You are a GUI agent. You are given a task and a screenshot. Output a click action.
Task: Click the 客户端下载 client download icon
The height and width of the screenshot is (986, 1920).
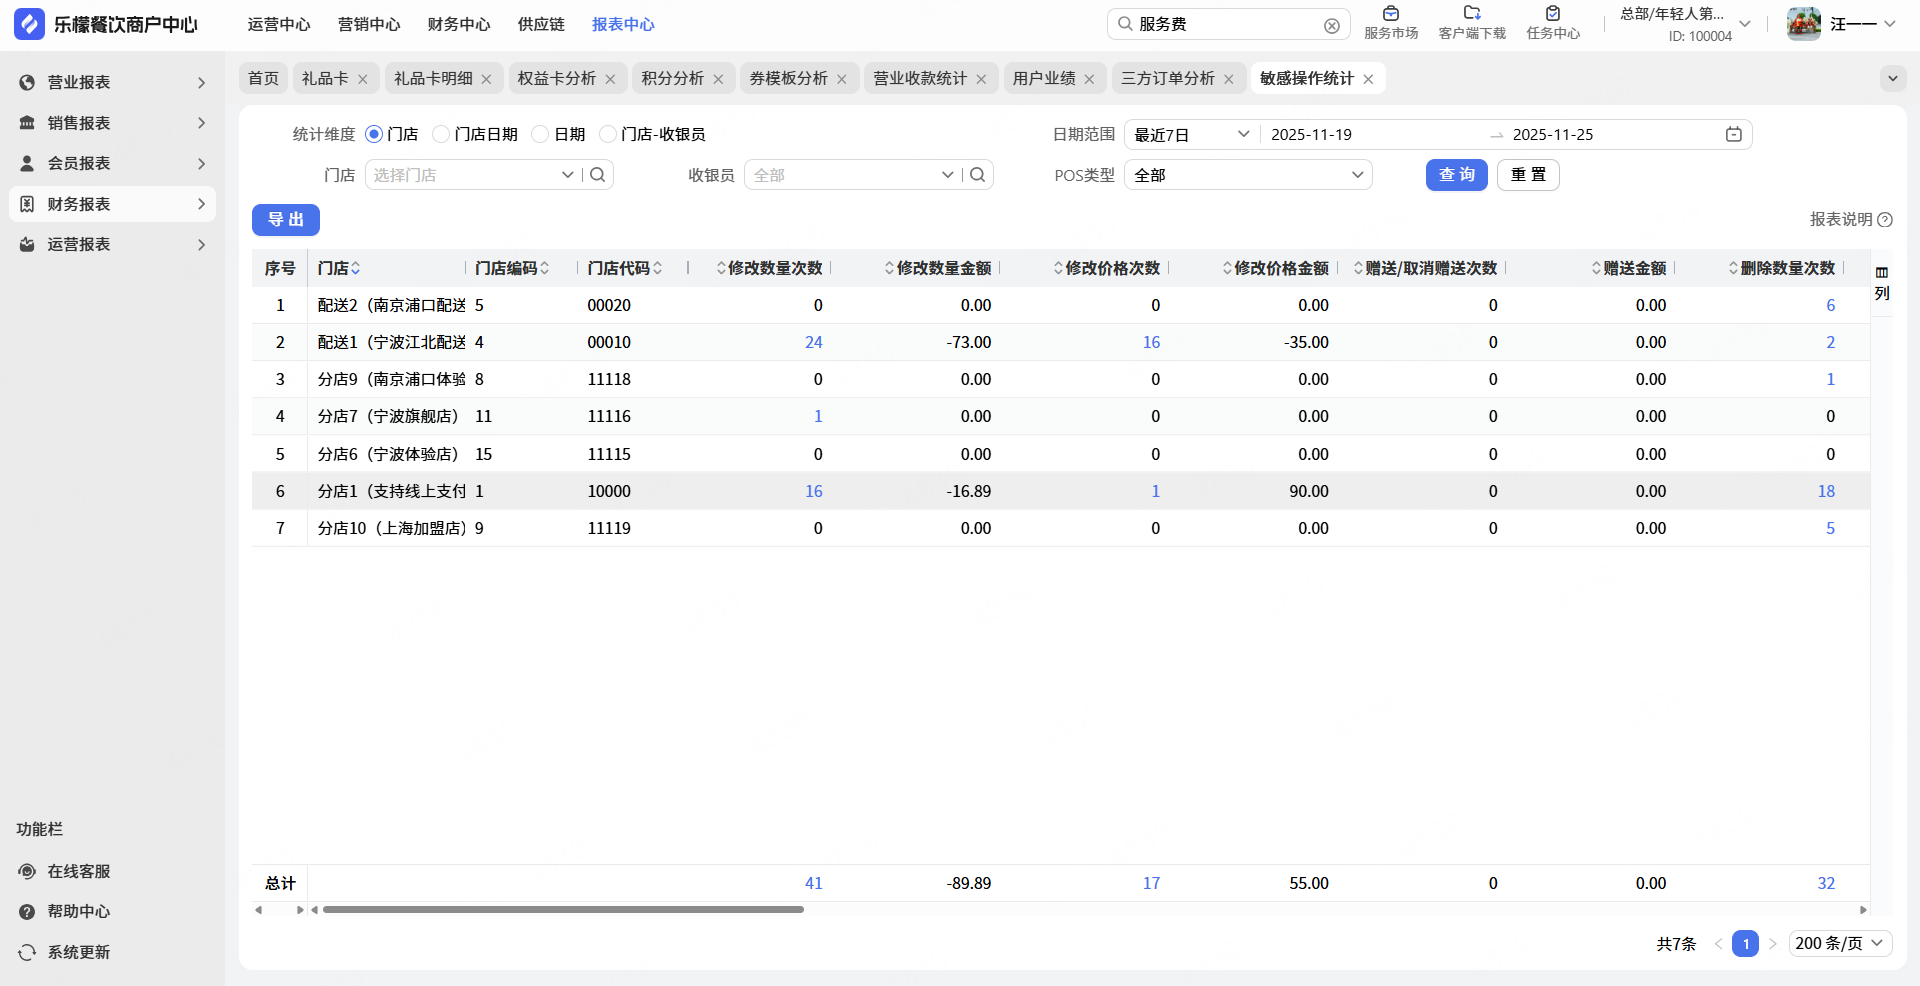tap(1471, 15)
